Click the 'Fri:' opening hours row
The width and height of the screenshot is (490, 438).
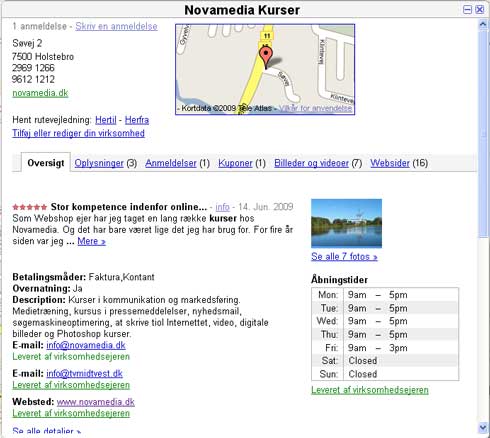tap(385, 348)
